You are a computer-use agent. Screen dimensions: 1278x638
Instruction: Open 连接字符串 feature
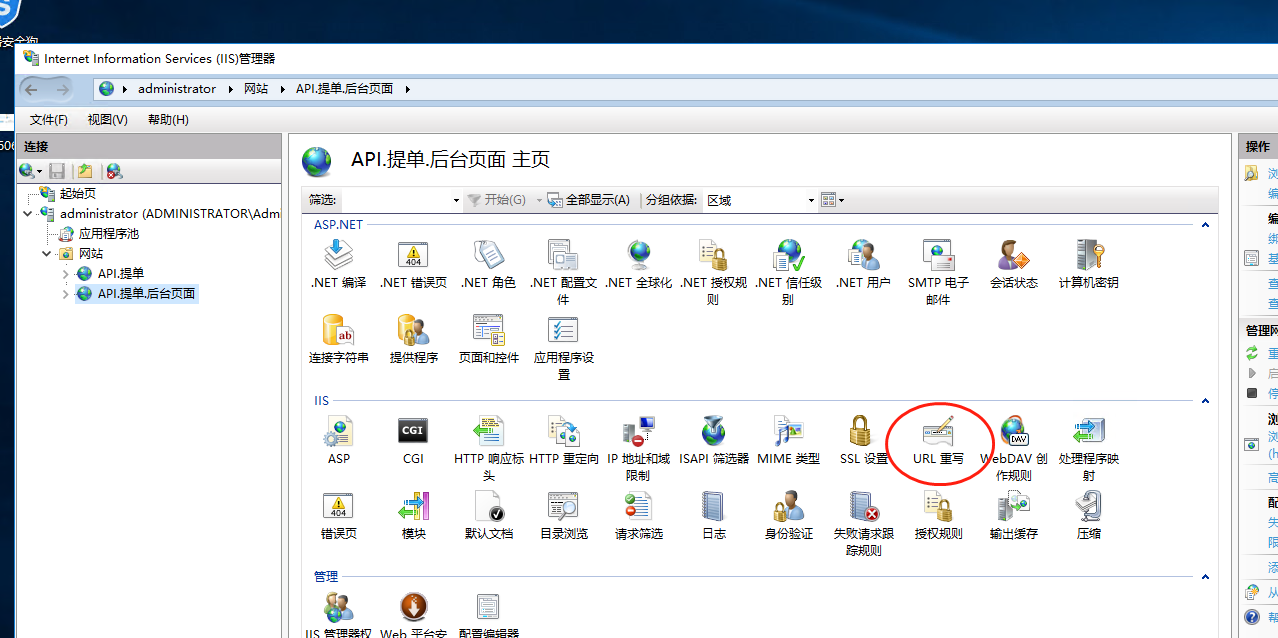338,339
